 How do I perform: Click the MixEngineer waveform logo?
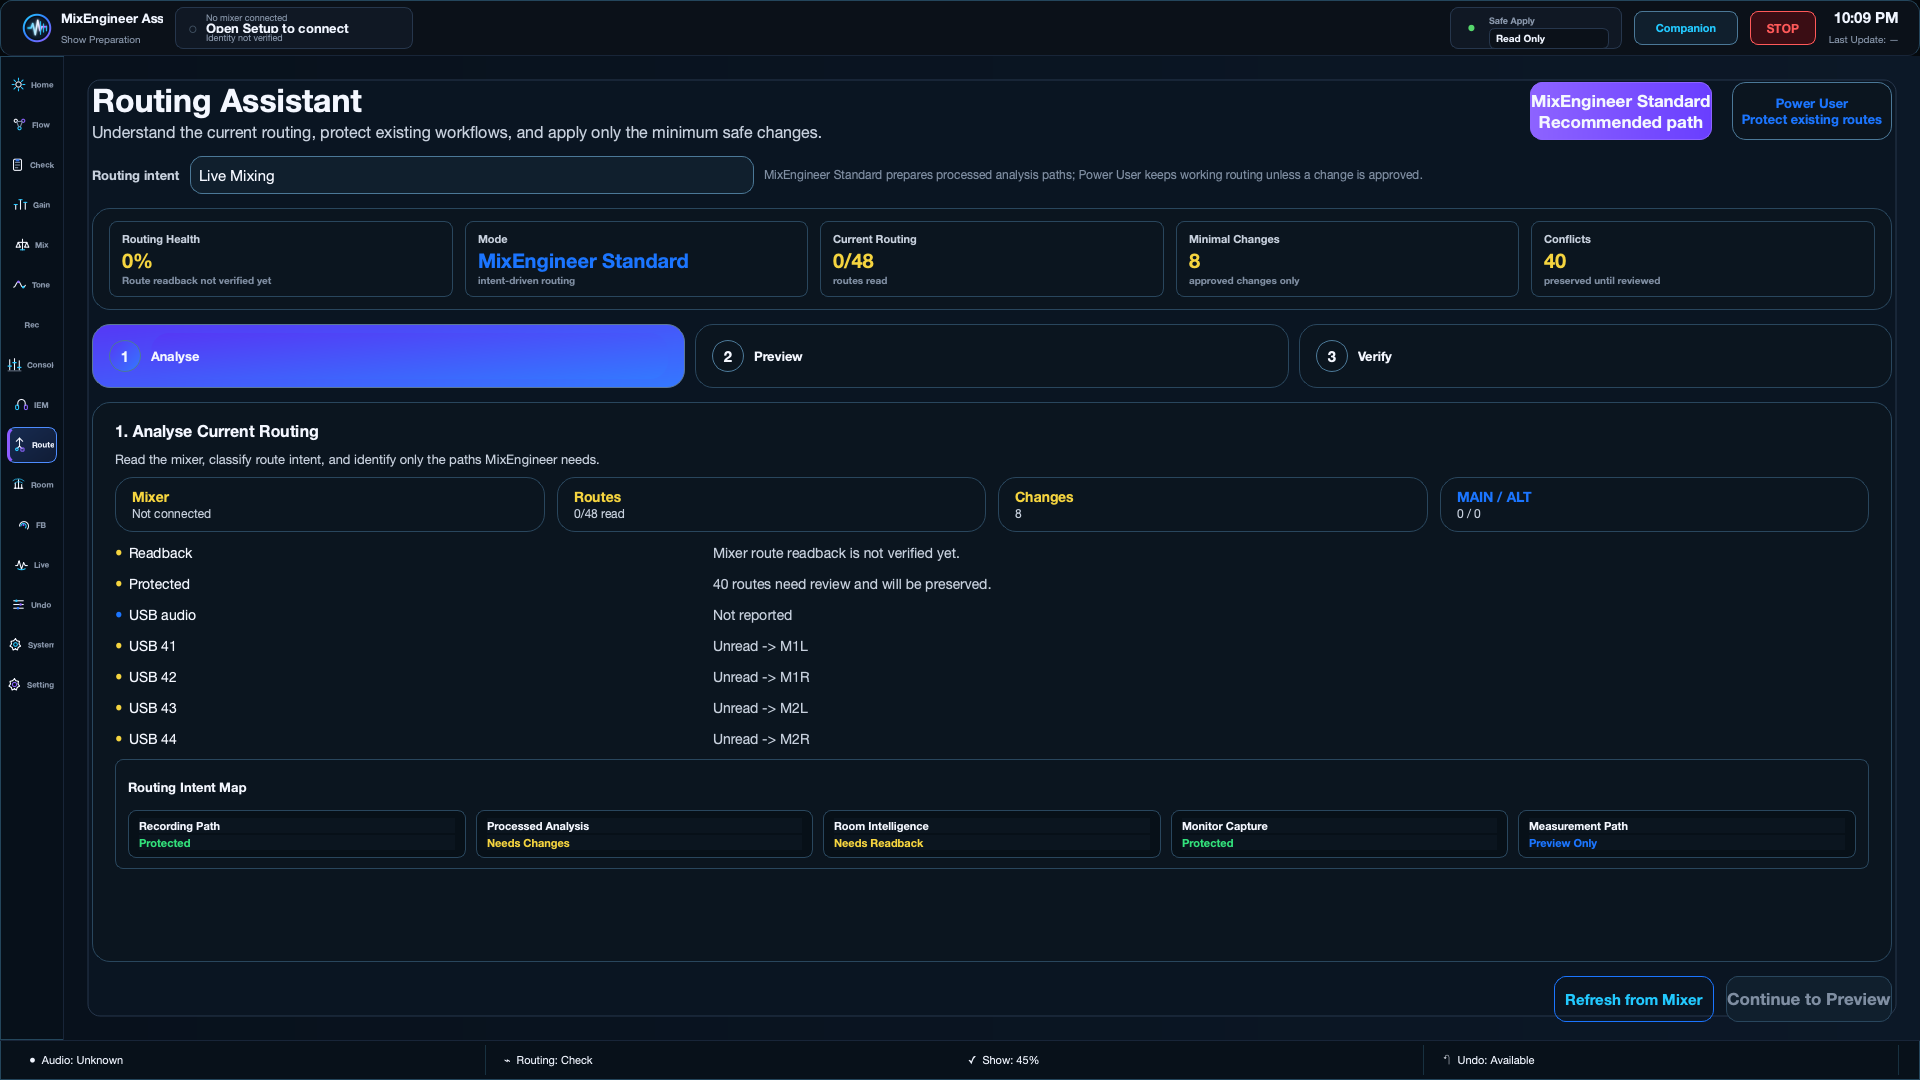click(x=37, y=28)
